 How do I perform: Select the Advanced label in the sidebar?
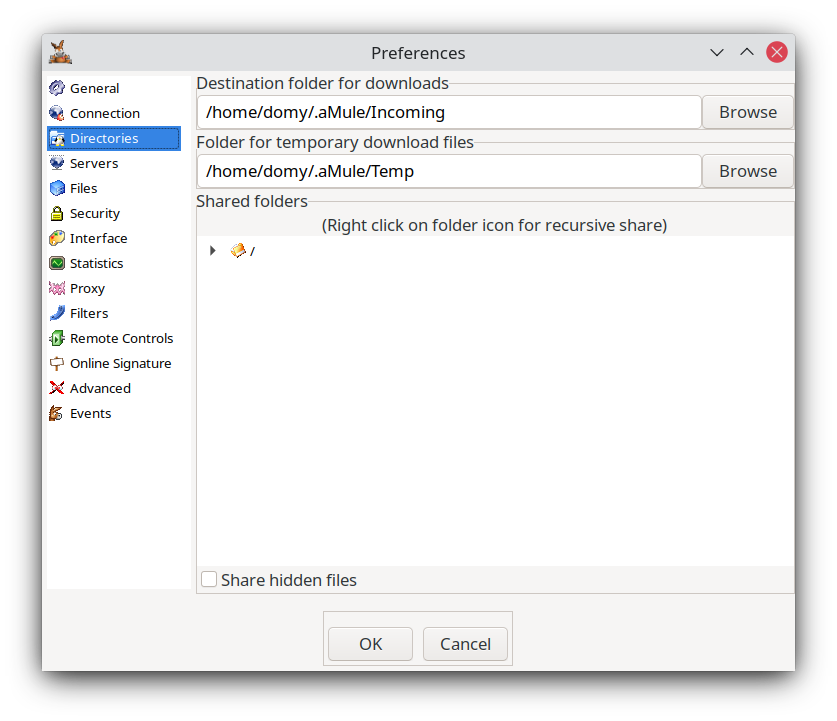(x=100, y=388)
